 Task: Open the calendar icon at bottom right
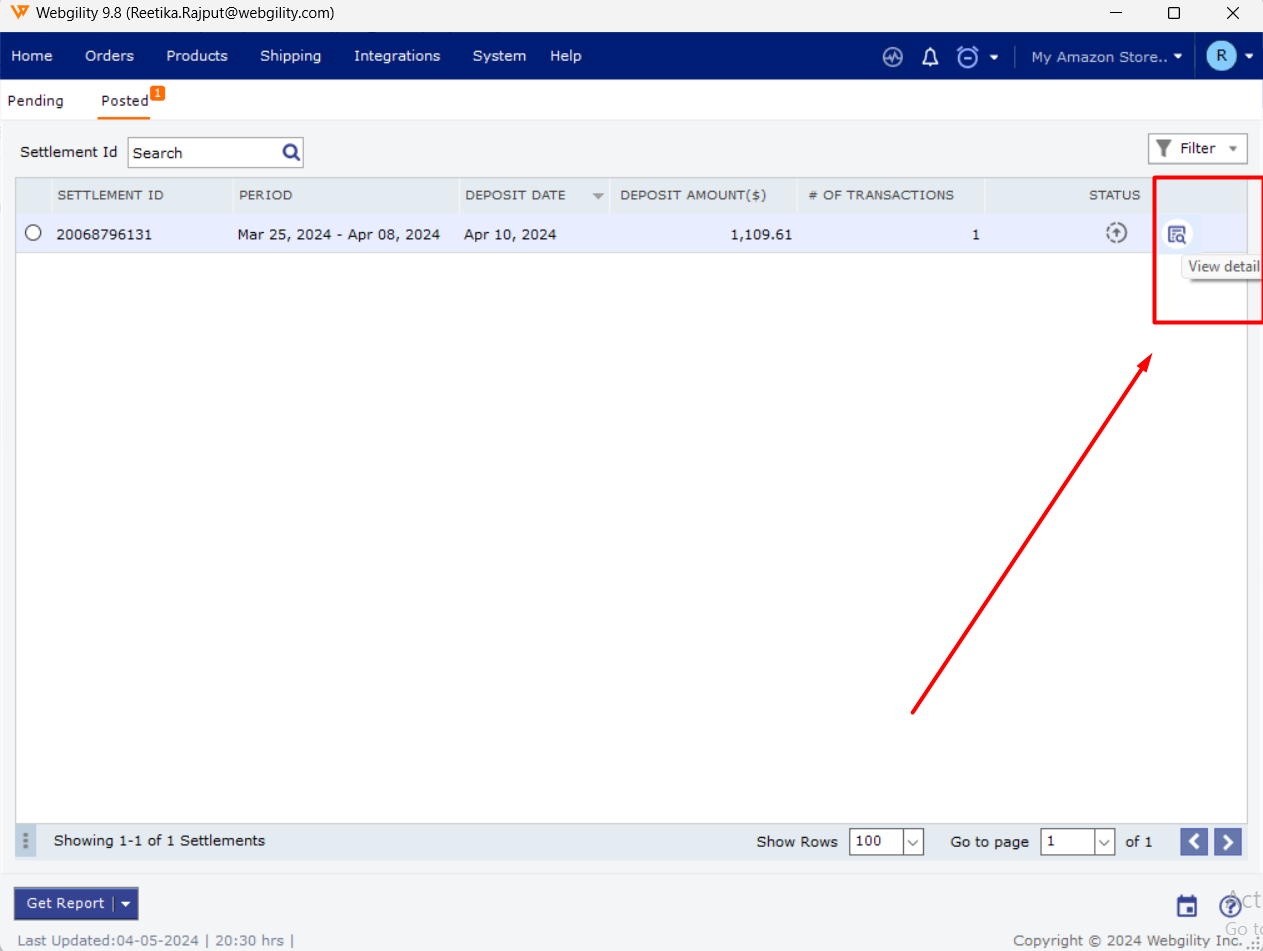(1187, 906)
